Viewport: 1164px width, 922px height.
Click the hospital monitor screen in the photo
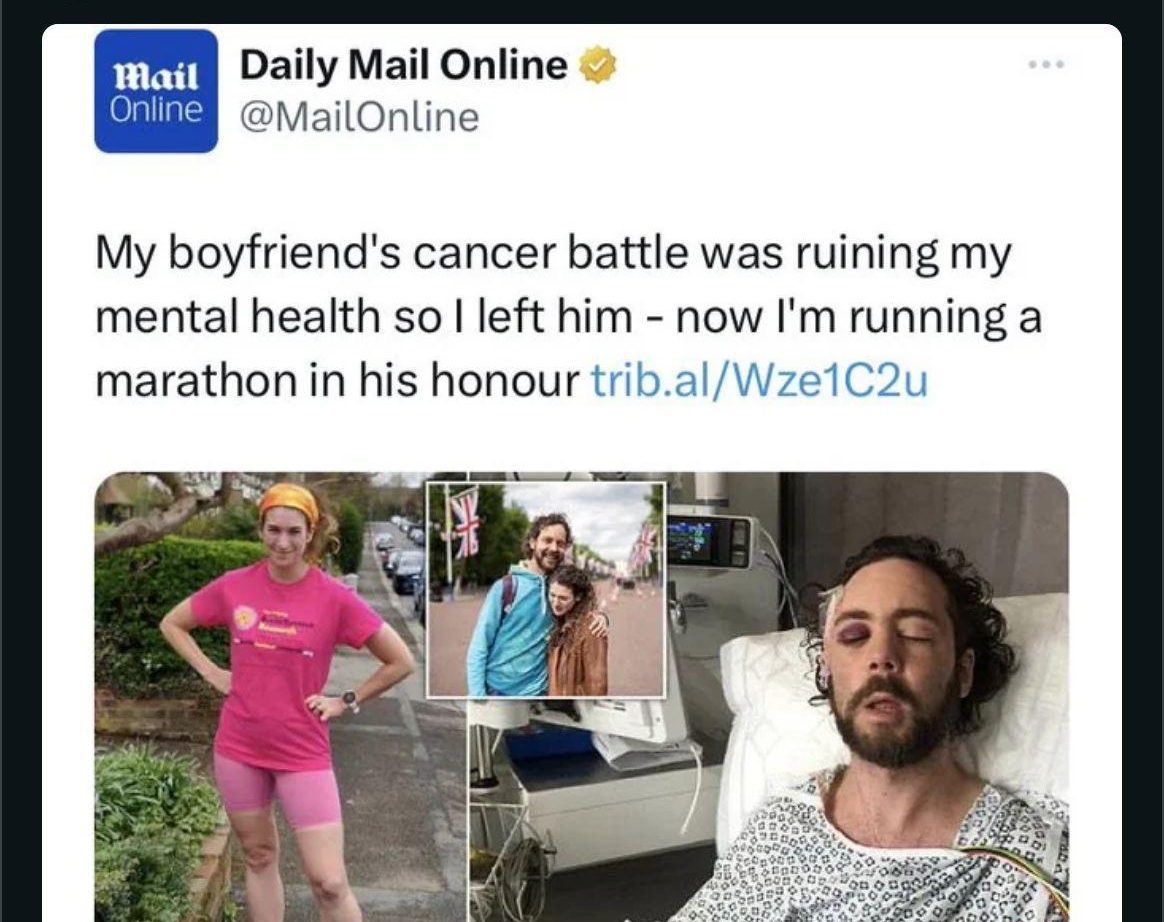tap(698, 536)
